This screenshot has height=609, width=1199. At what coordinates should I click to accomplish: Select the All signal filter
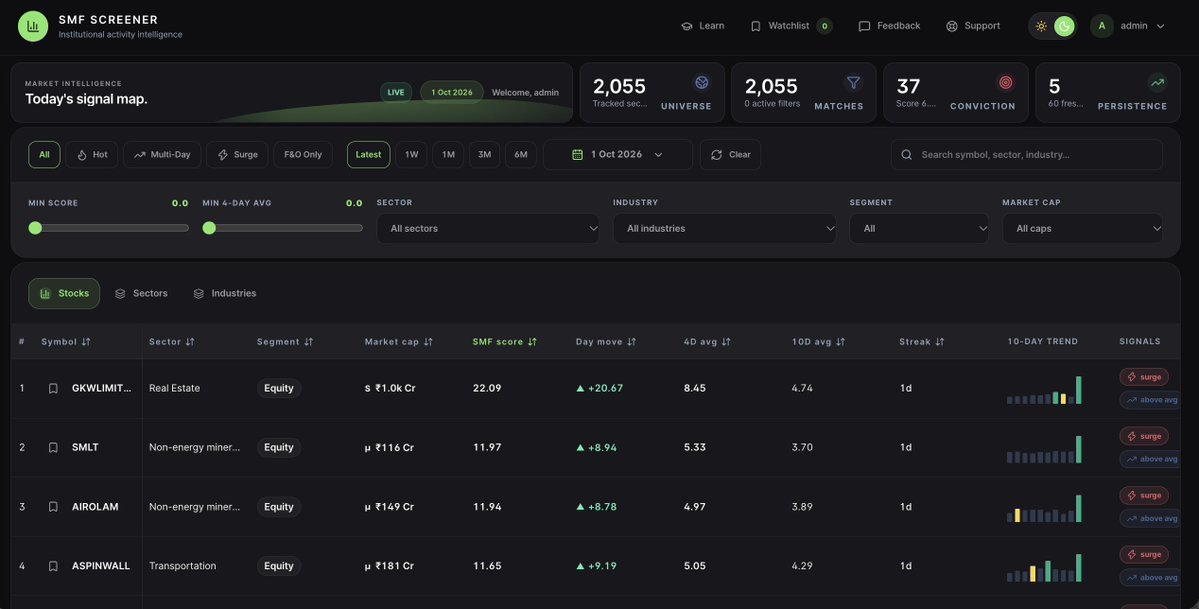tap(44, 155)
